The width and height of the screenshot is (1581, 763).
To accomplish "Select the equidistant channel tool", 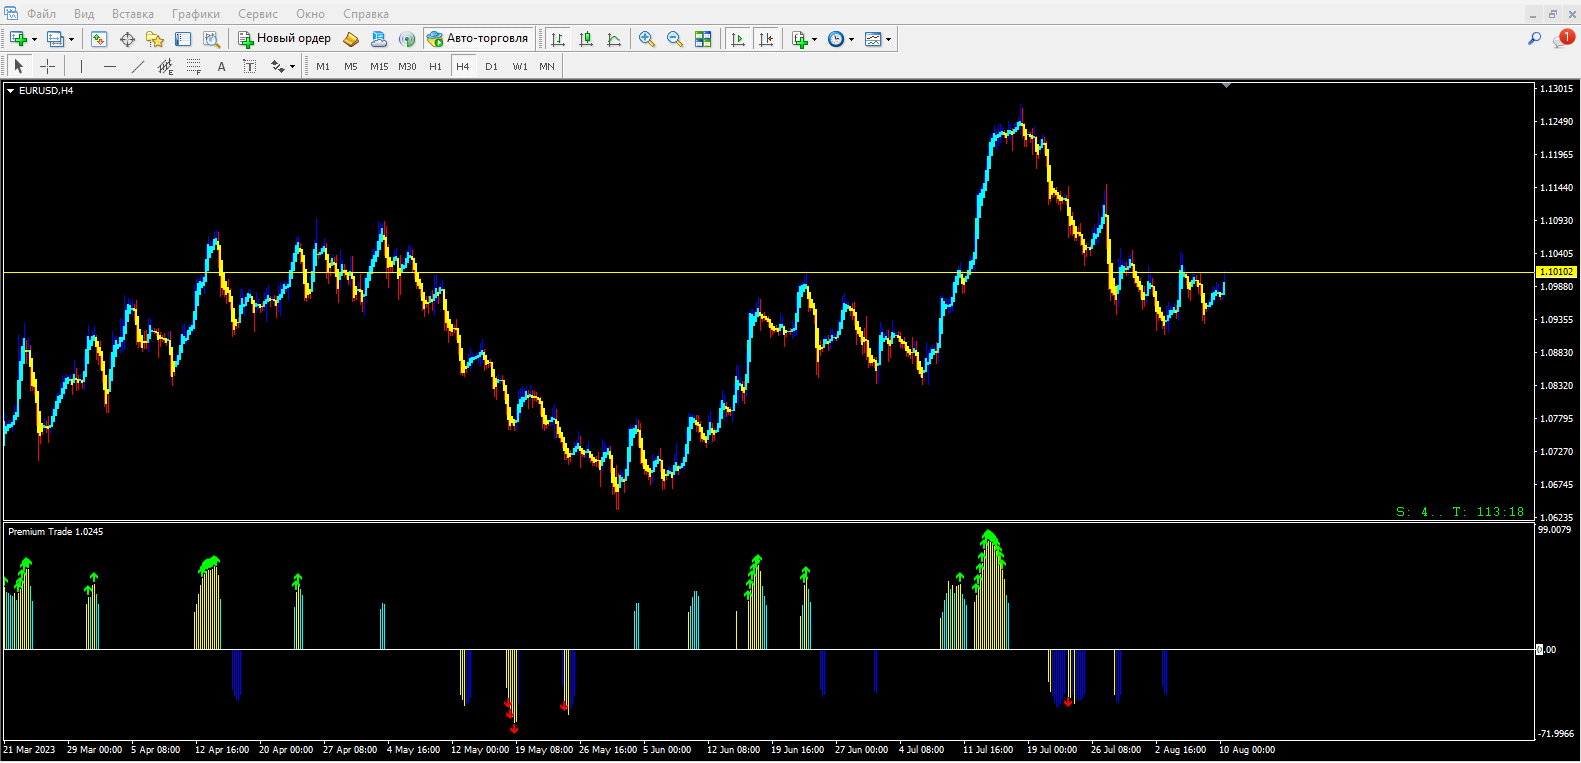I will pyautogui.click(x=166, y=66).
